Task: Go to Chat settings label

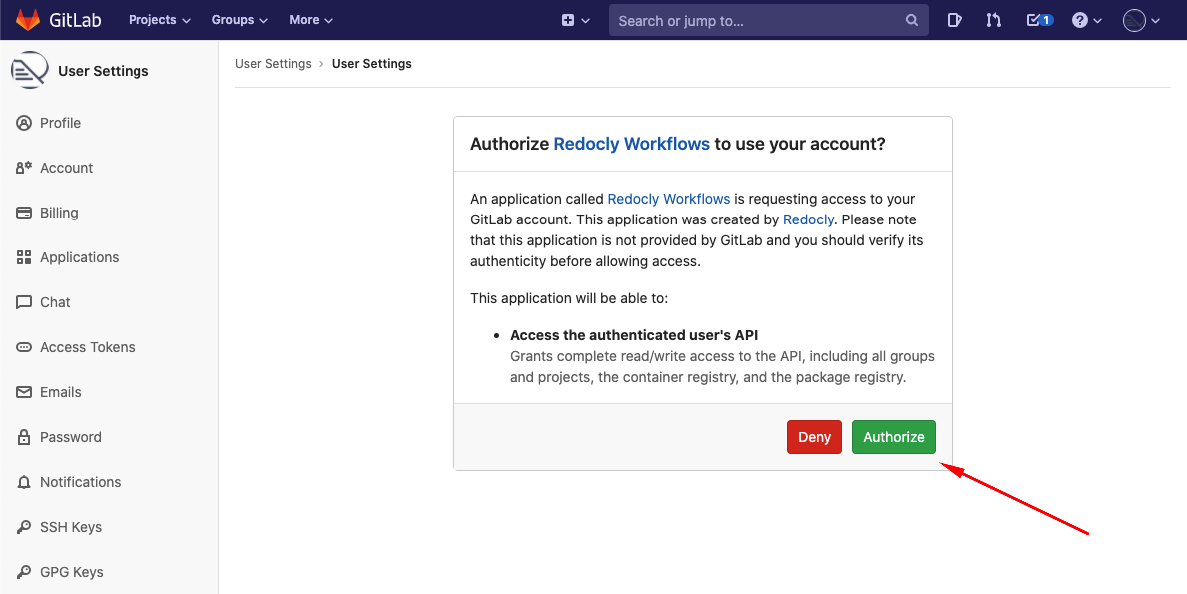Action: 55,302
